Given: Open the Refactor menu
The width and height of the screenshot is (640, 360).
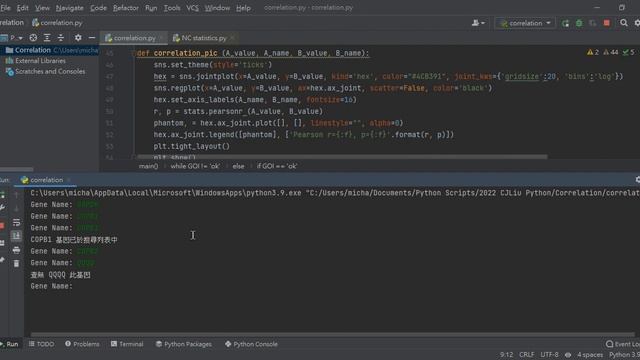Looking at the screenshot, I should (x=126, y=8).
